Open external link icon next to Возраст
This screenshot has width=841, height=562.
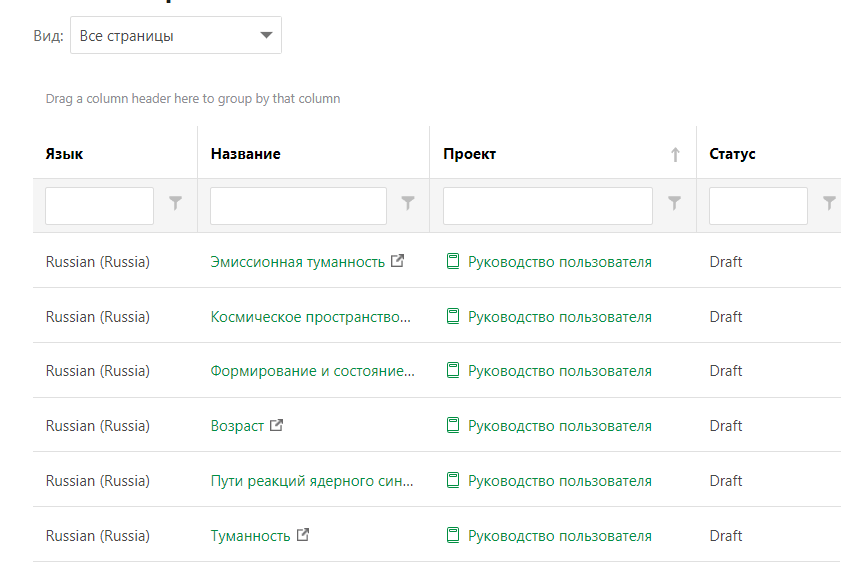(277, 425)
